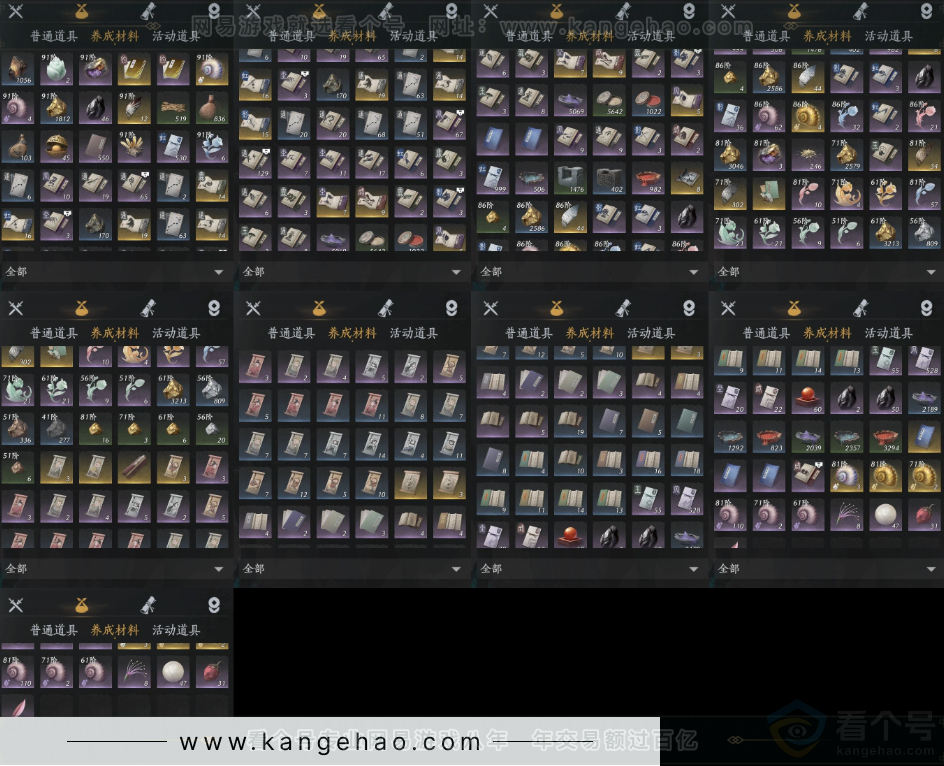Select gold pouch icon in second top-row panel
The width and height of the screenshot is (944, 766).
coord(319,11)
